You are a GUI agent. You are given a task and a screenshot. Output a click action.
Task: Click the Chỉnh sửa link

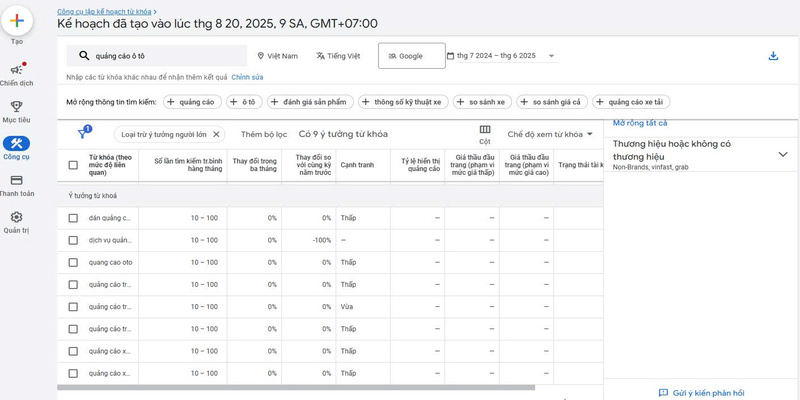[247, 76]
